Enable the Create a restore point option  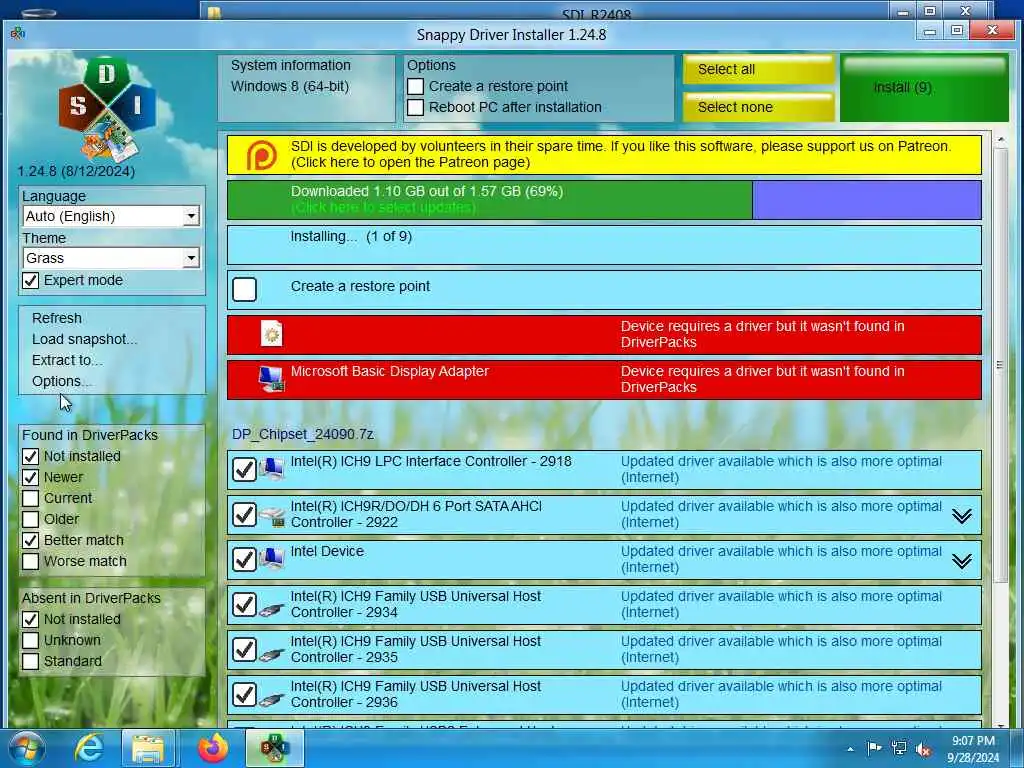pos(415,86)
